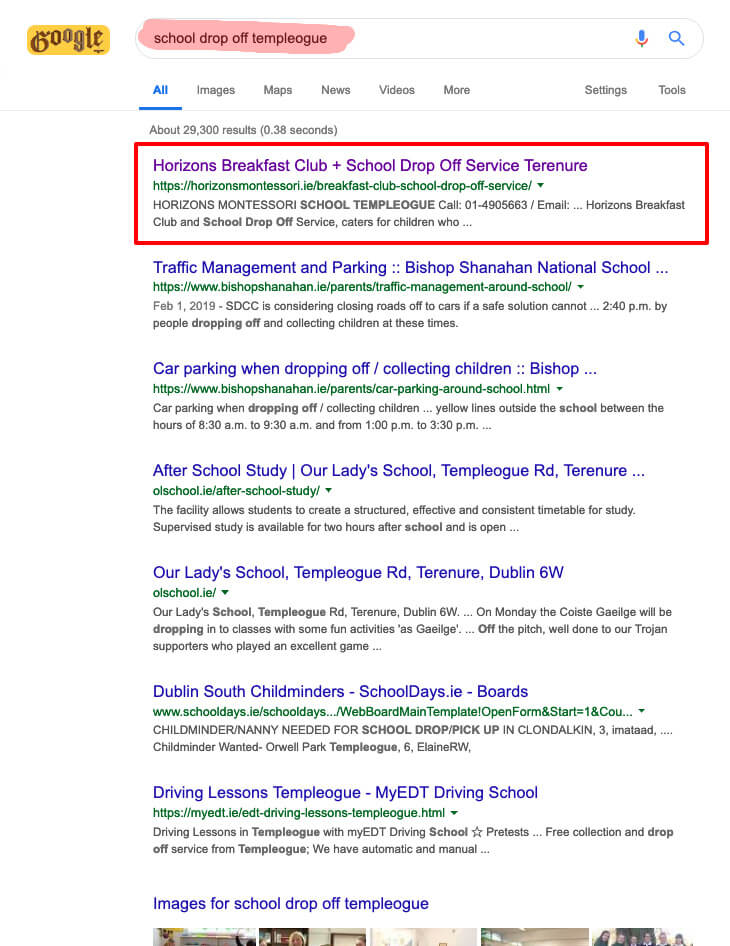
Task: Click the third image result thumbnail
Action: point(424,937)
